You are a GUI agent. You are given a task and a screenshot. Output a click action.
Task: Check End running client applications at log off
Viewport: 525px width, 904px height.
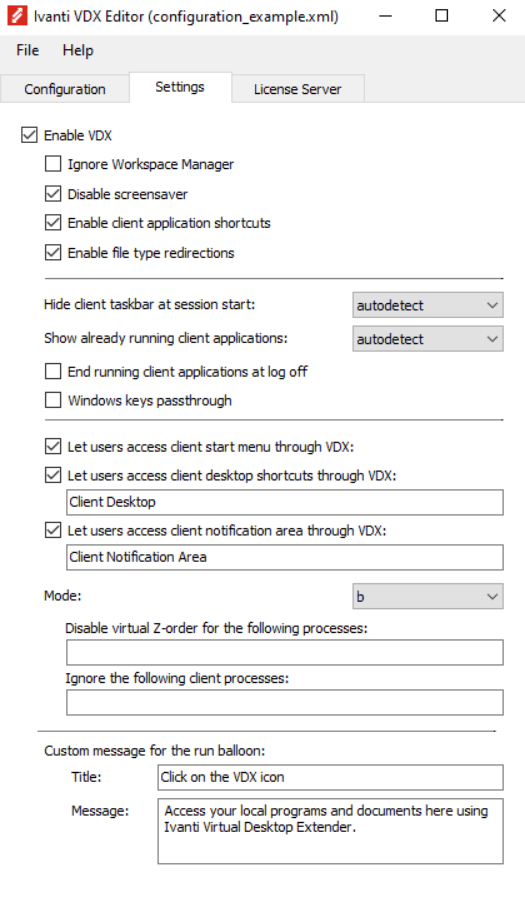click(53, 371)
